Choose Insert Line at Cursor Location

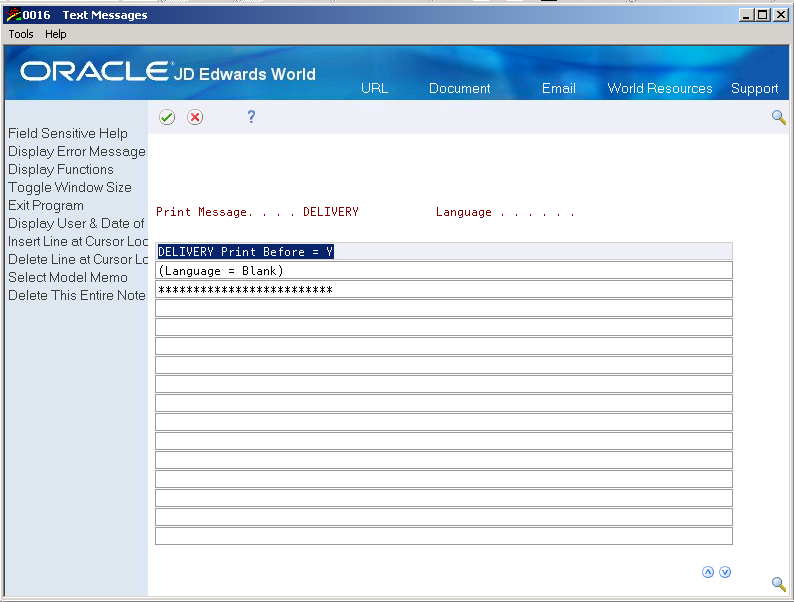pos(78,241)
